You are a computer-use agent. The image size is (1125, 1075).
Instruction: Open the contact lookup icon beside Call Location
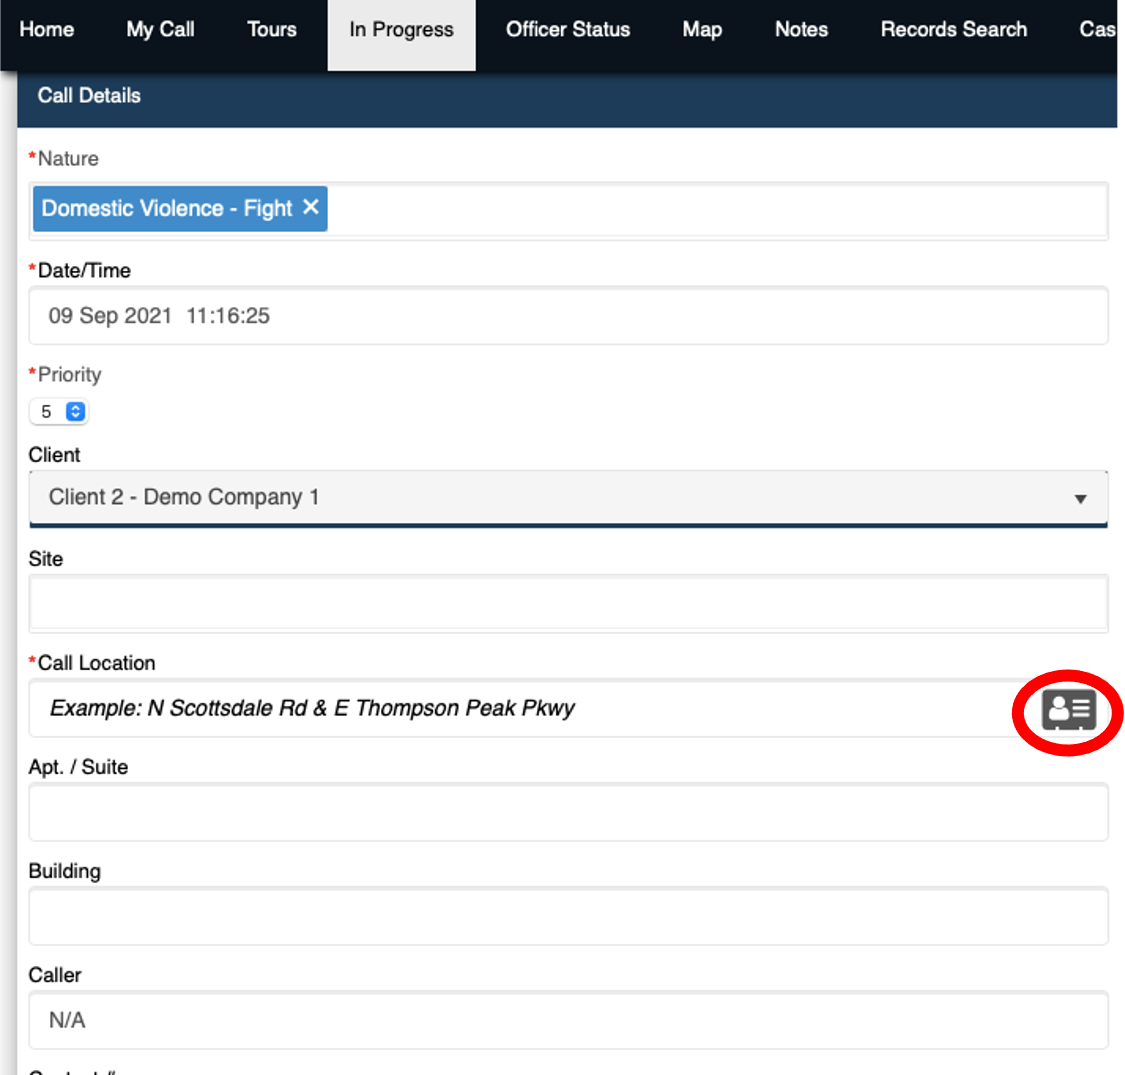click(x=1067, y=712)
